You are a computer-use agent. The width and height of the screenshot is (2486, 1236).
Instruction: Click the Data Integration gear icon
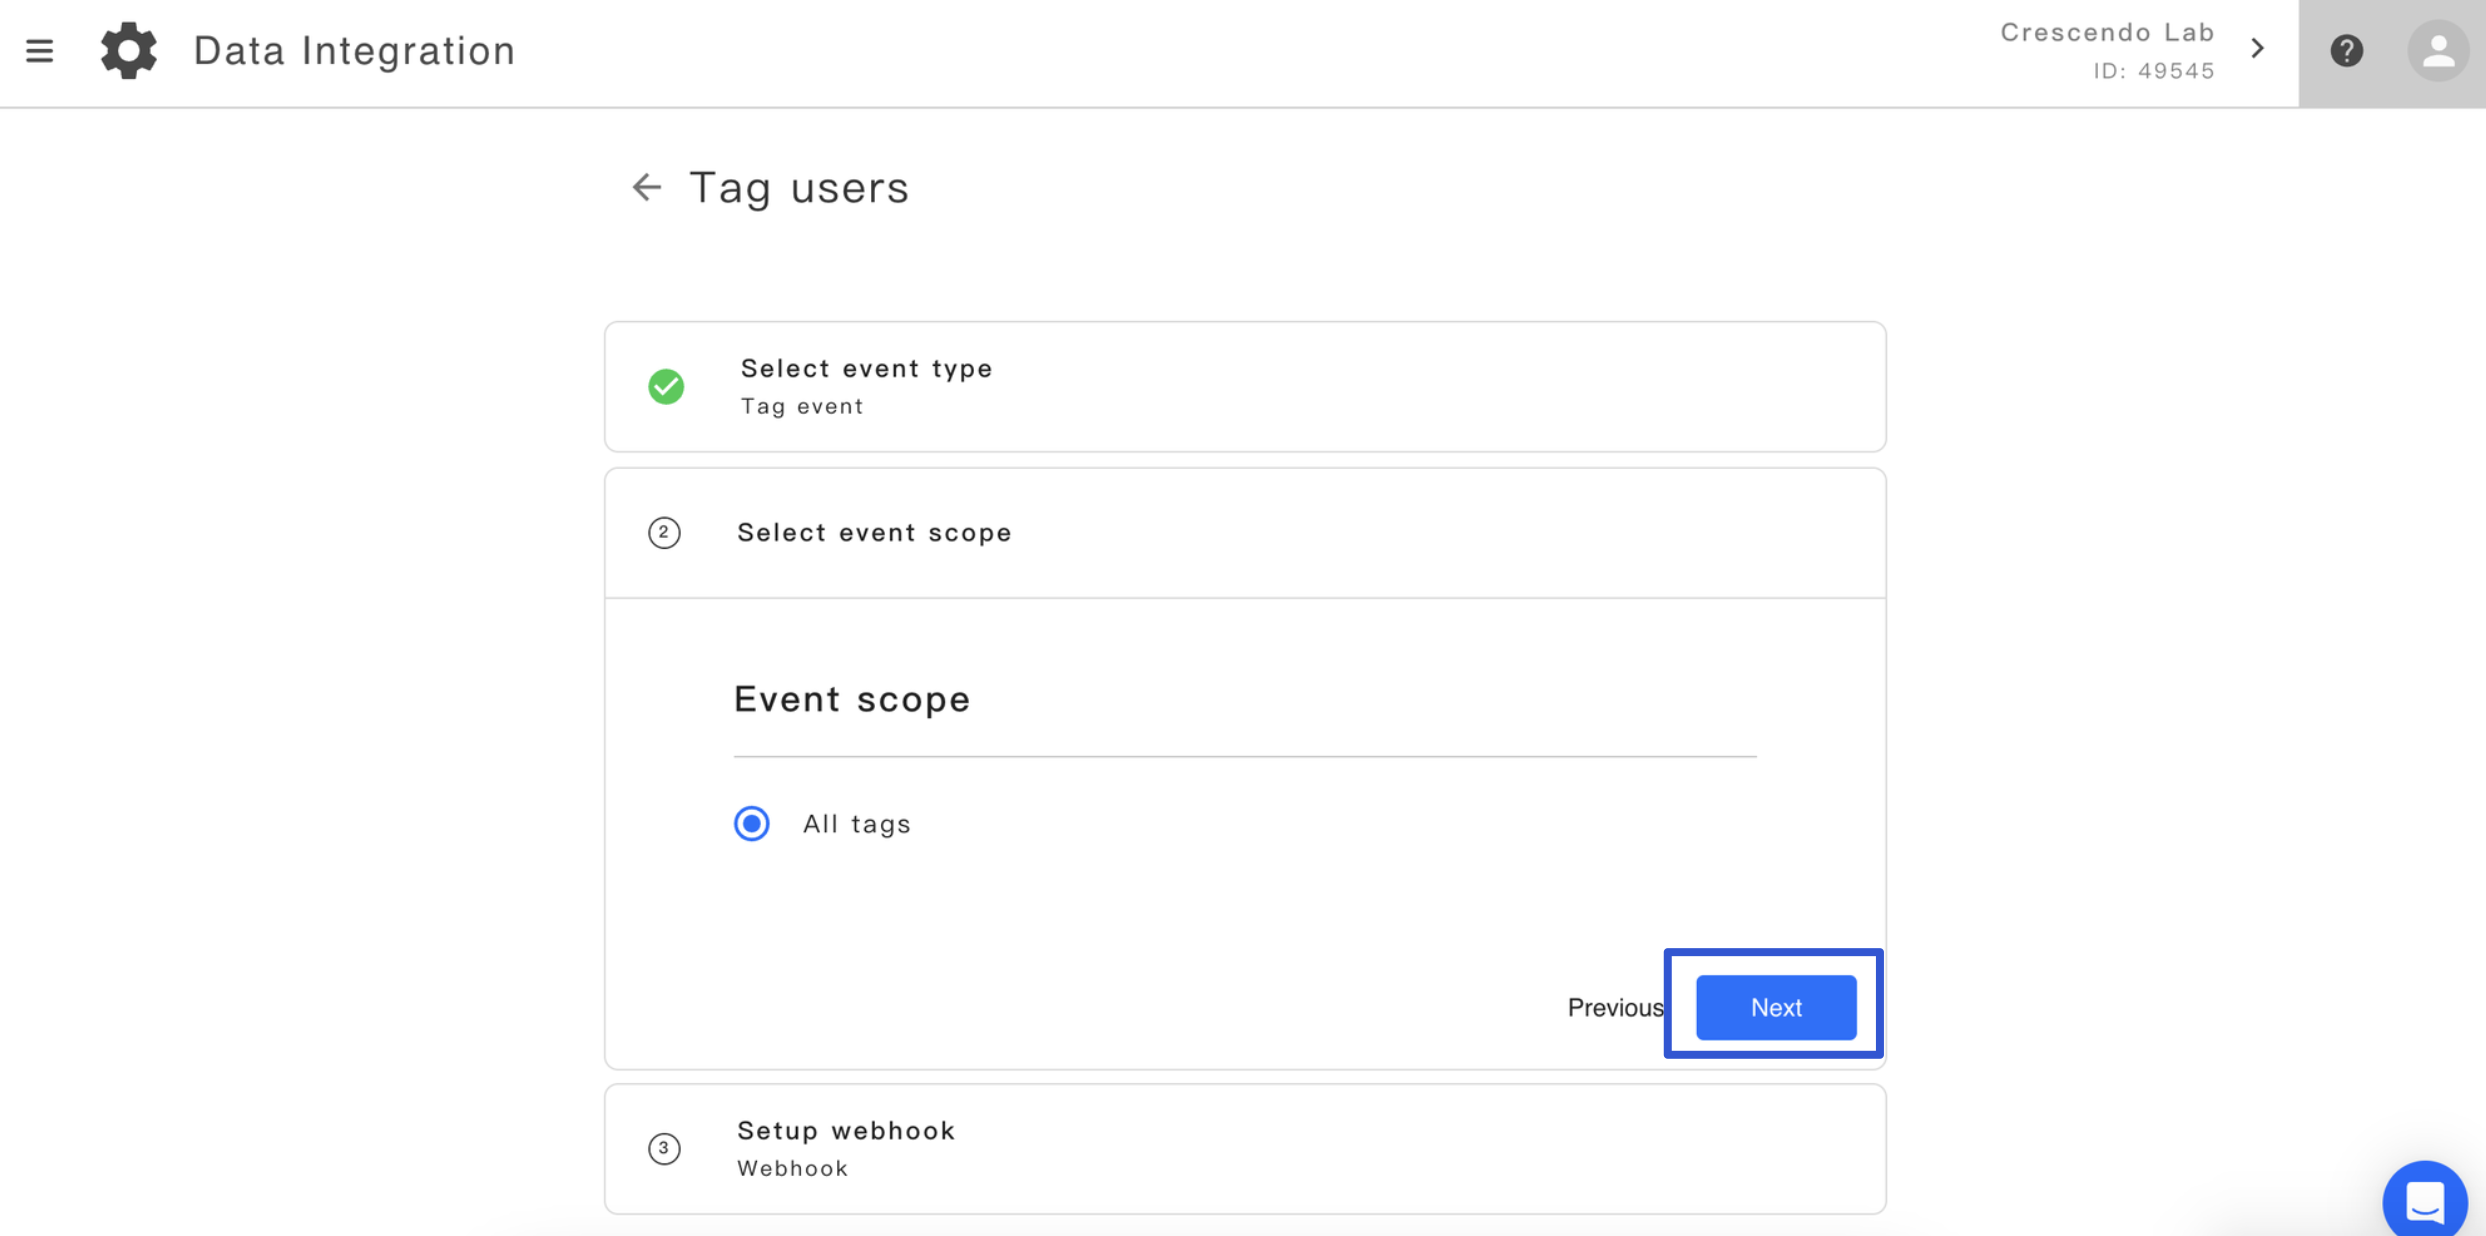tap(129, 50)
